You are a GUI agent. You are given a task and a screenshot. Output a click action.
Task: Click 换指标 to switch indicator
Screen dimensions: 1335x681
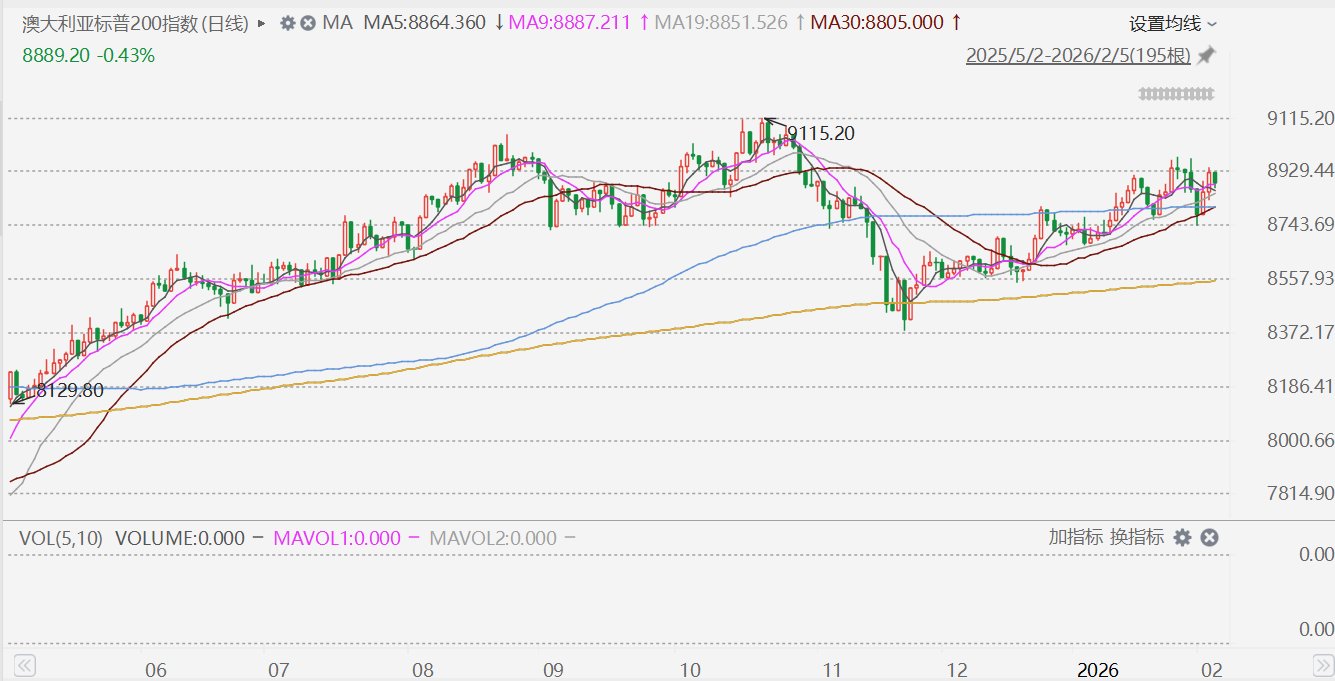(x=1137, y=537)
